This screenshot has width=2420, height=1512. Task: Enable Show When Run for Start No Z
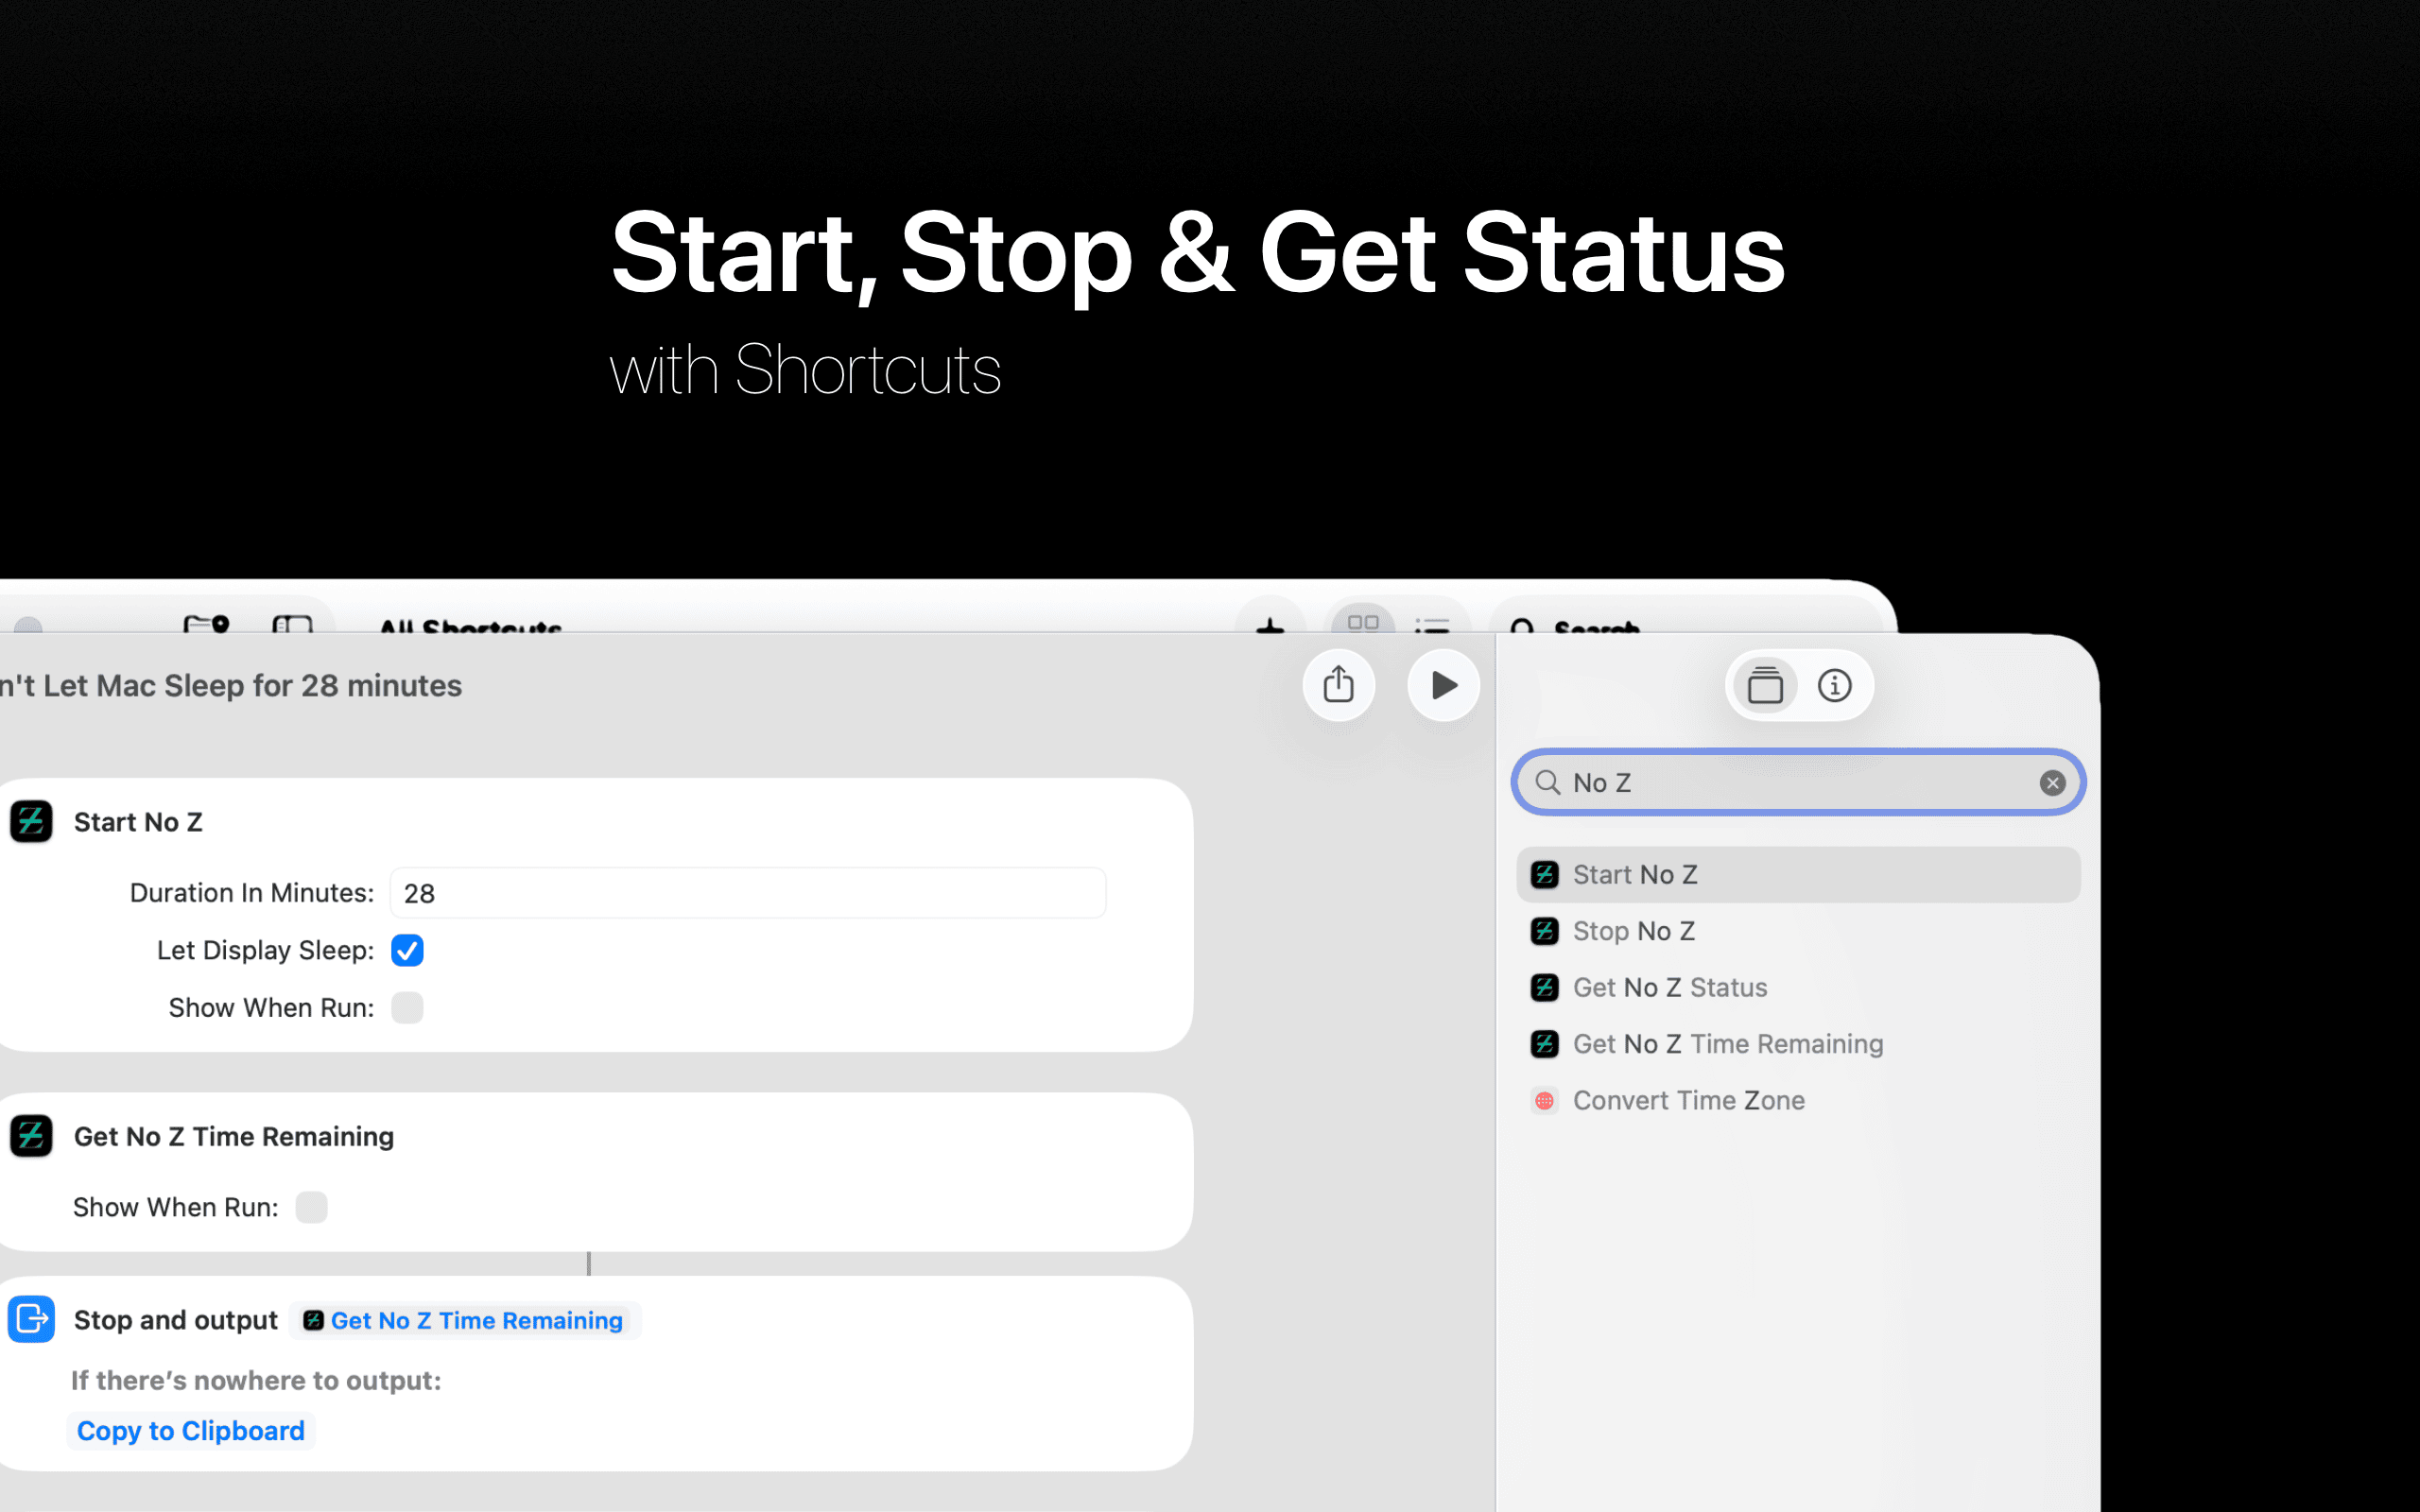[407, 1008]
